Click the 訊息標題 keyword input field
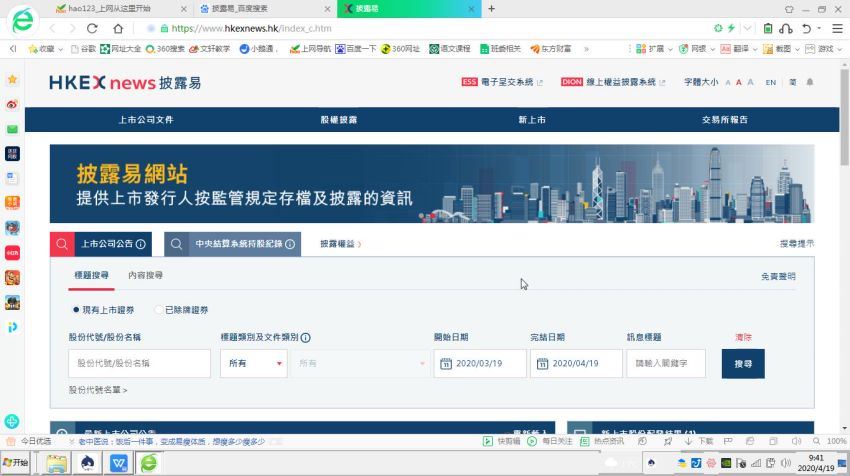Image resolution: width=850 pixels, height=476 pixels. pos(666,363)
